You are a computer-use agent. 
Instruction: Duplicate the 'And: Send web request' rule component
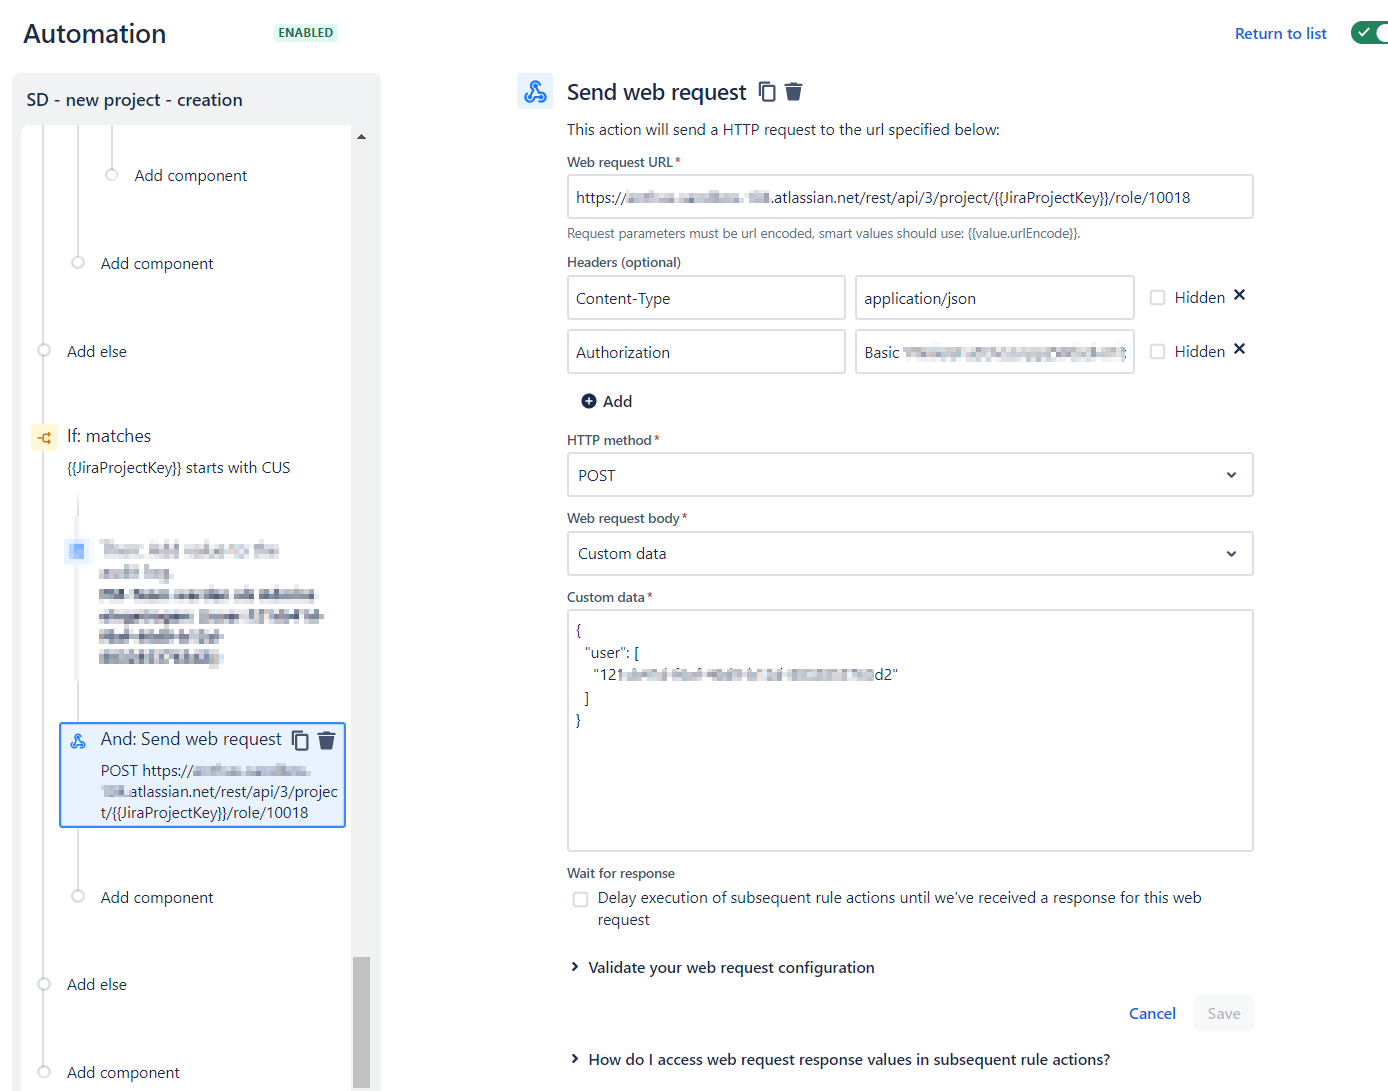300,740
